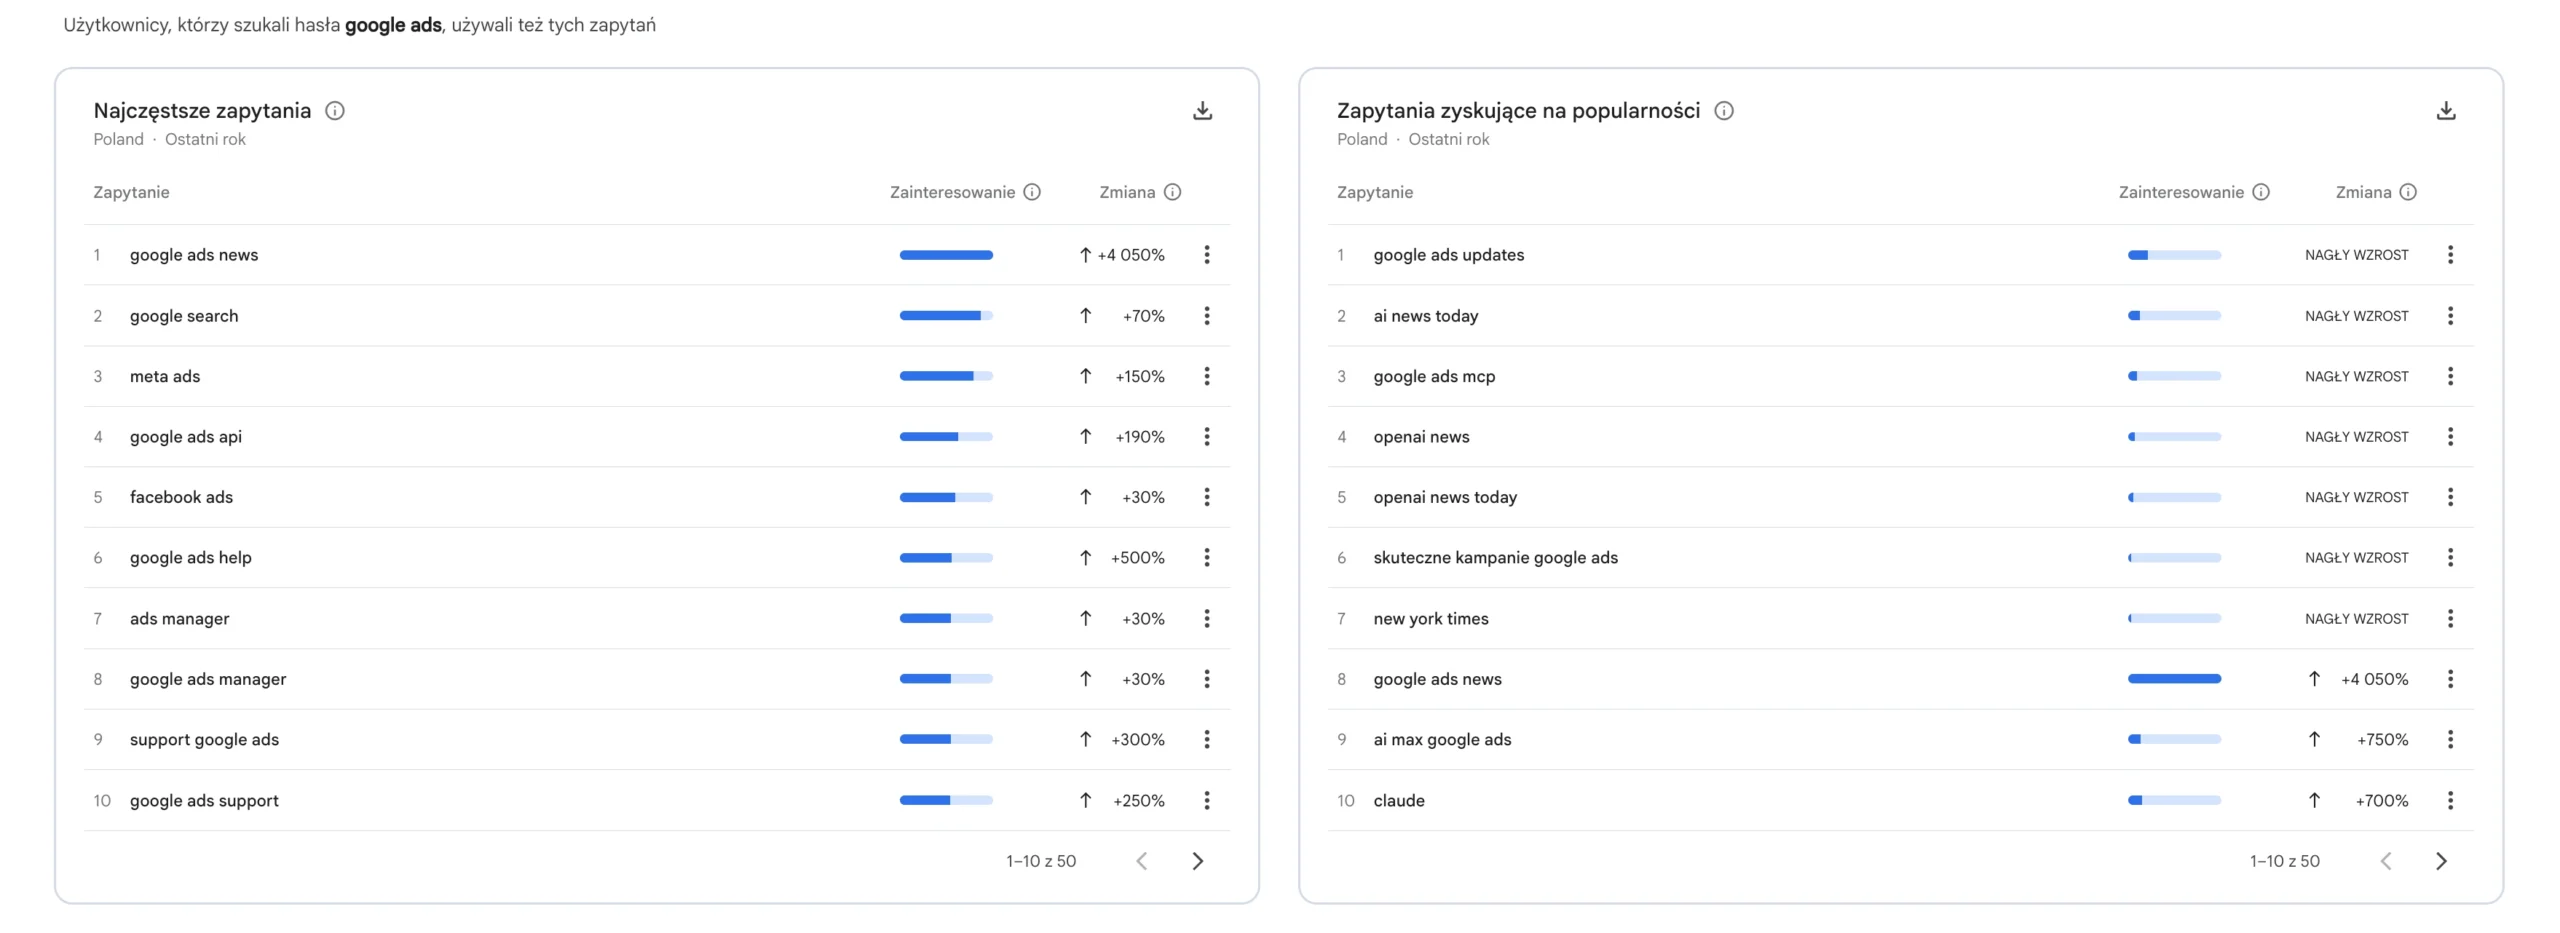Open the google ads help query
Viewport: 2560px width, 933px height.
click(x=191, y=558)
